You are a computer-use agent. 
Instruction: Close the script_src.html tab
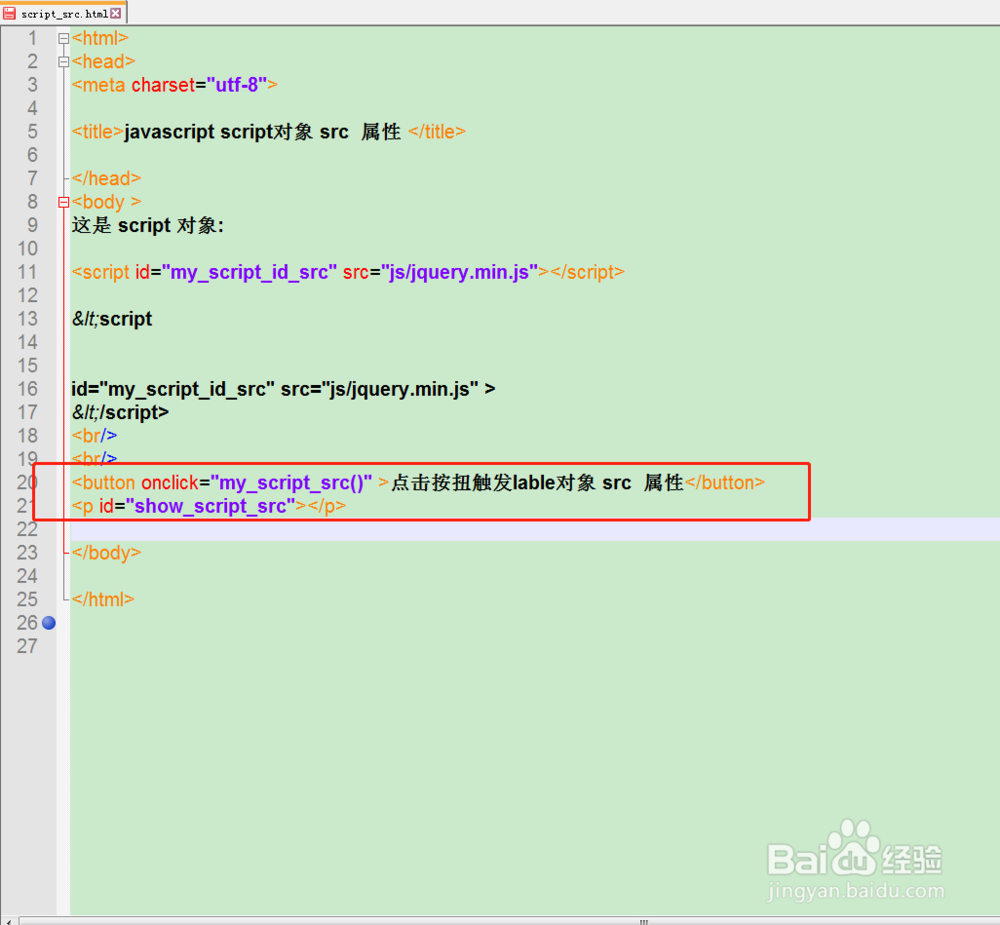pyautogui.click(x=115, y=13)
